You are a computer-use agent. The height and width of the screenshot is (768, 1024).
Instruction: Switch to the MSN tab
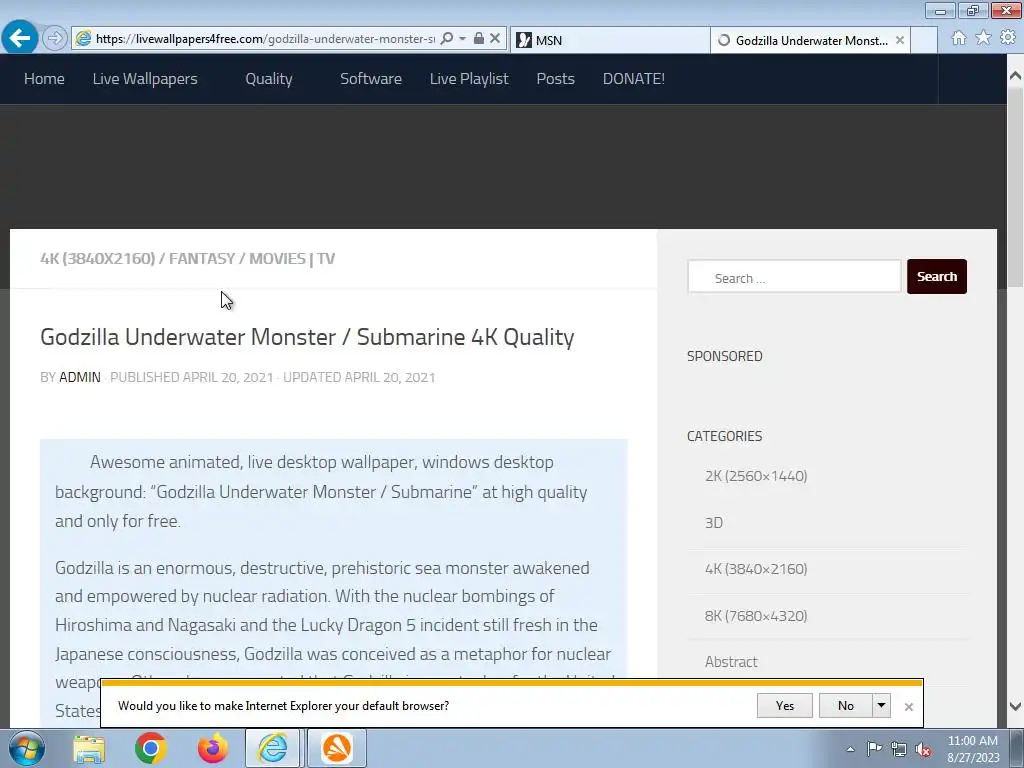tap(609, 40)
